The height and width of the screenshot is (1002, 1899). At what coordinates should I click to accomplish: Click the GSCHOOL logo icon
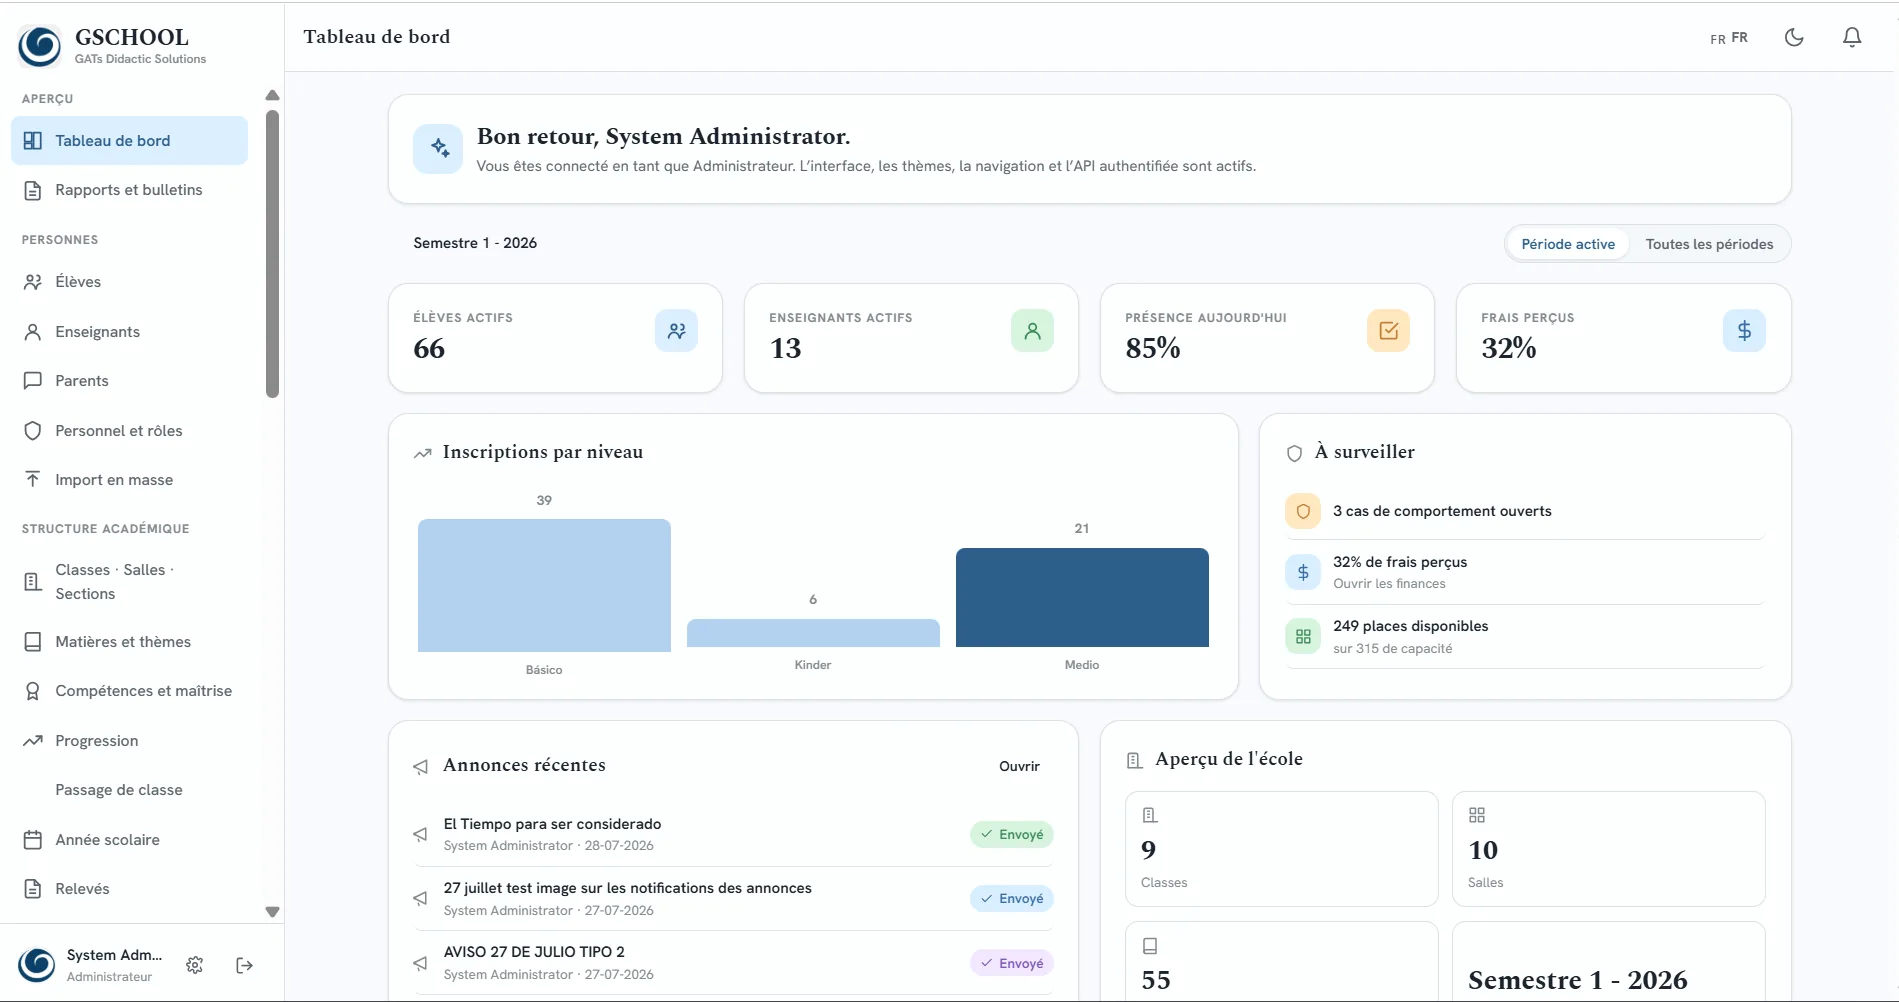coord(40,46)
